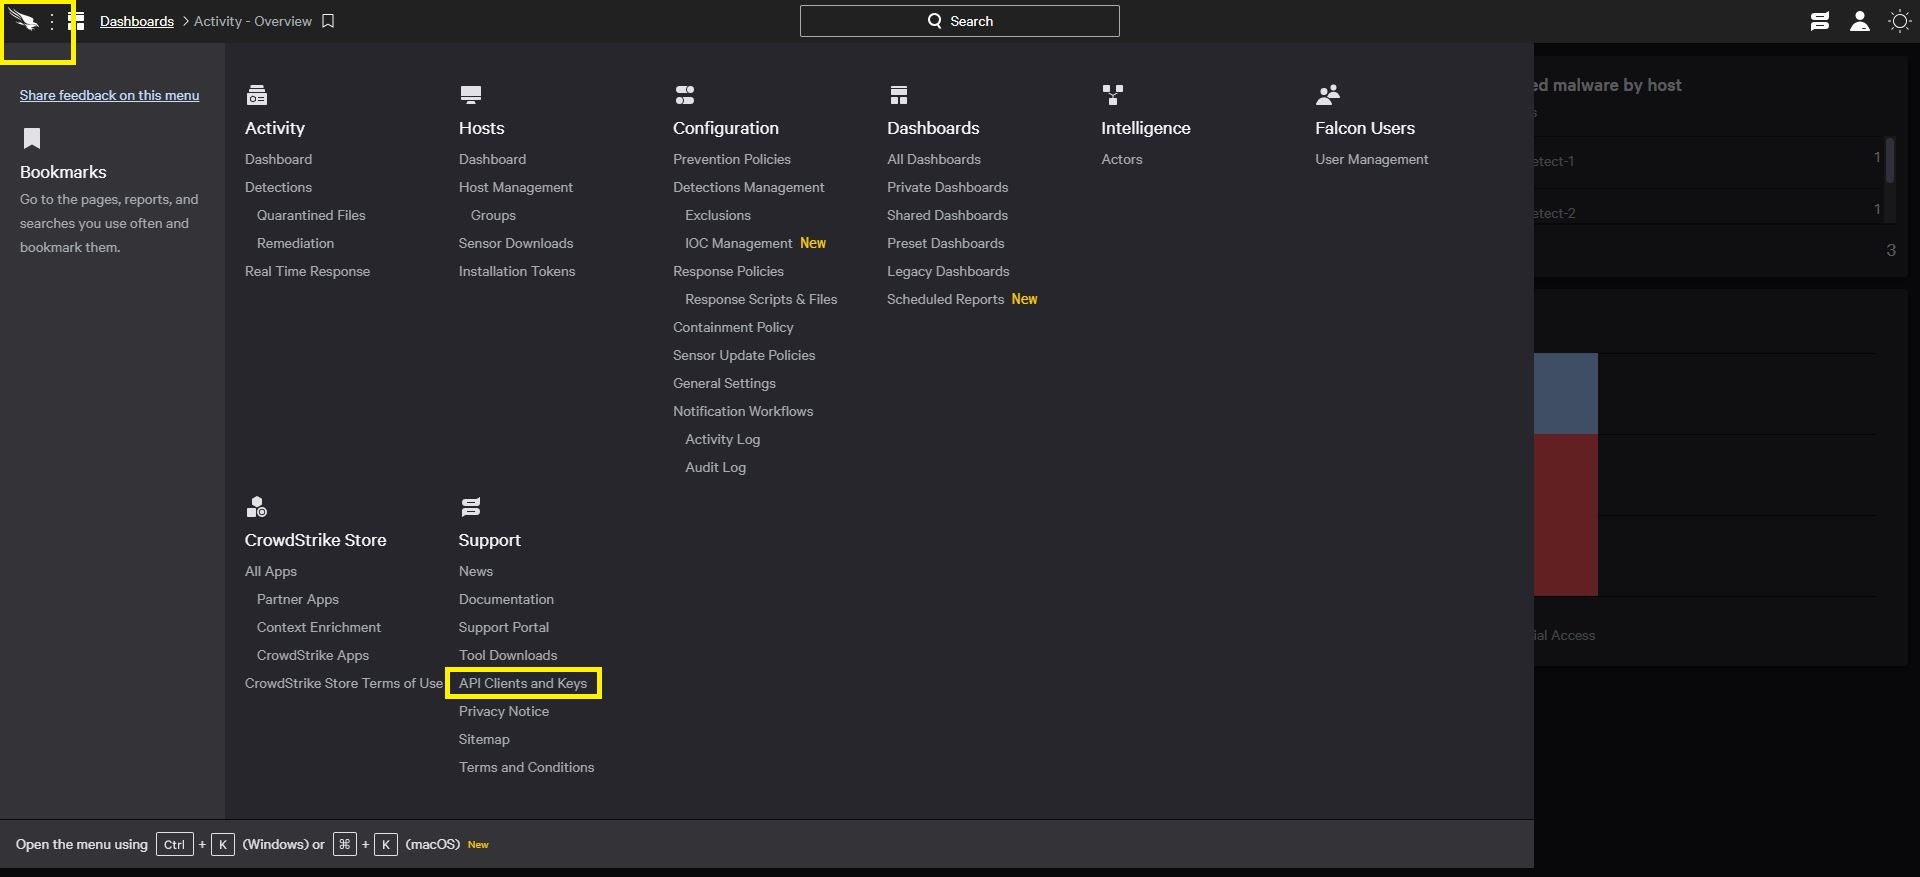1920x877 pixels.
Task: Open Activity Log
Action: [x=722, y=439]
